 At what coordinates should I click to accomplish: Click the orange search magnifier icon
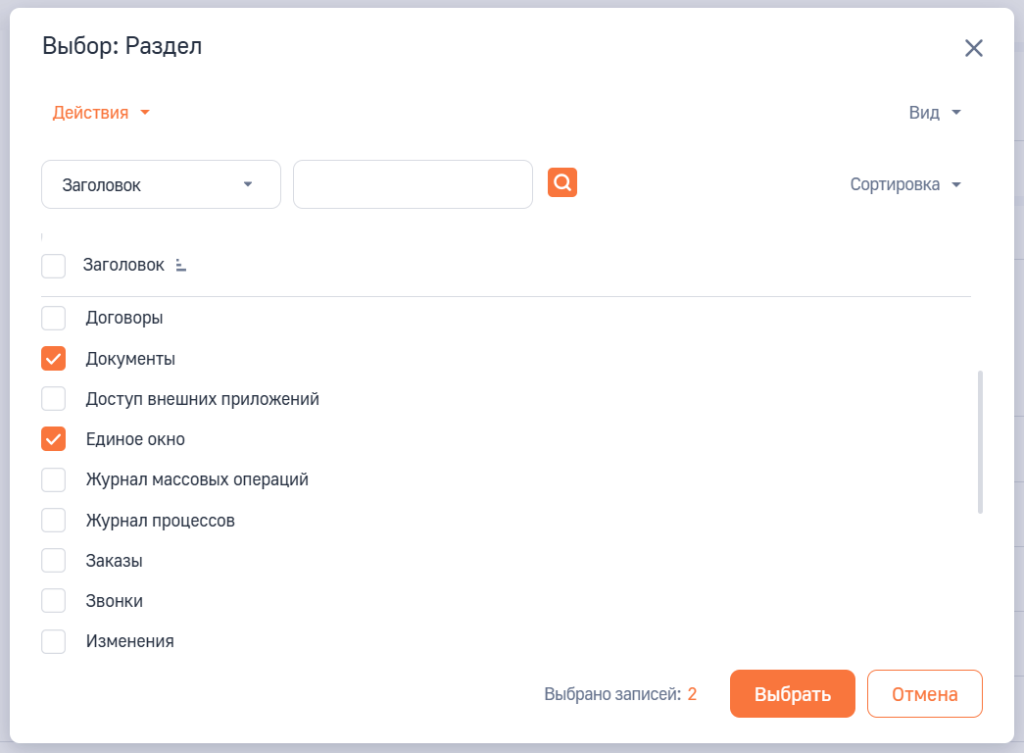click(562, 182)
